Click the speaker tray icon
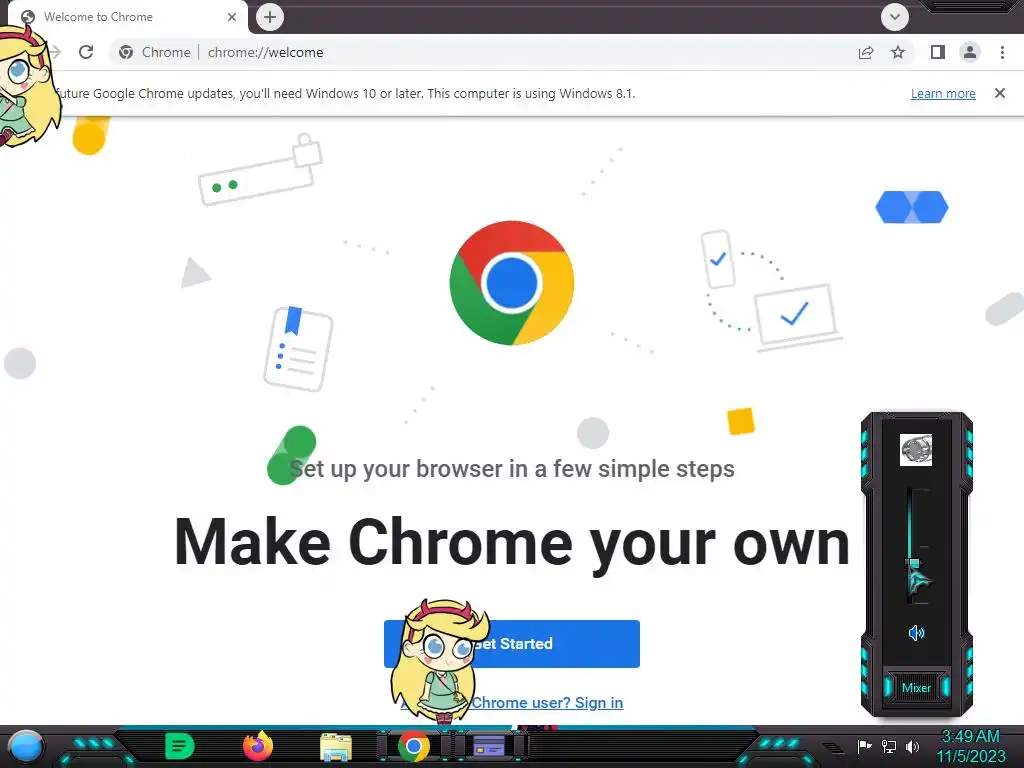Image resolution: width=1024 pixels, height=768 pixels. (912, 746)
